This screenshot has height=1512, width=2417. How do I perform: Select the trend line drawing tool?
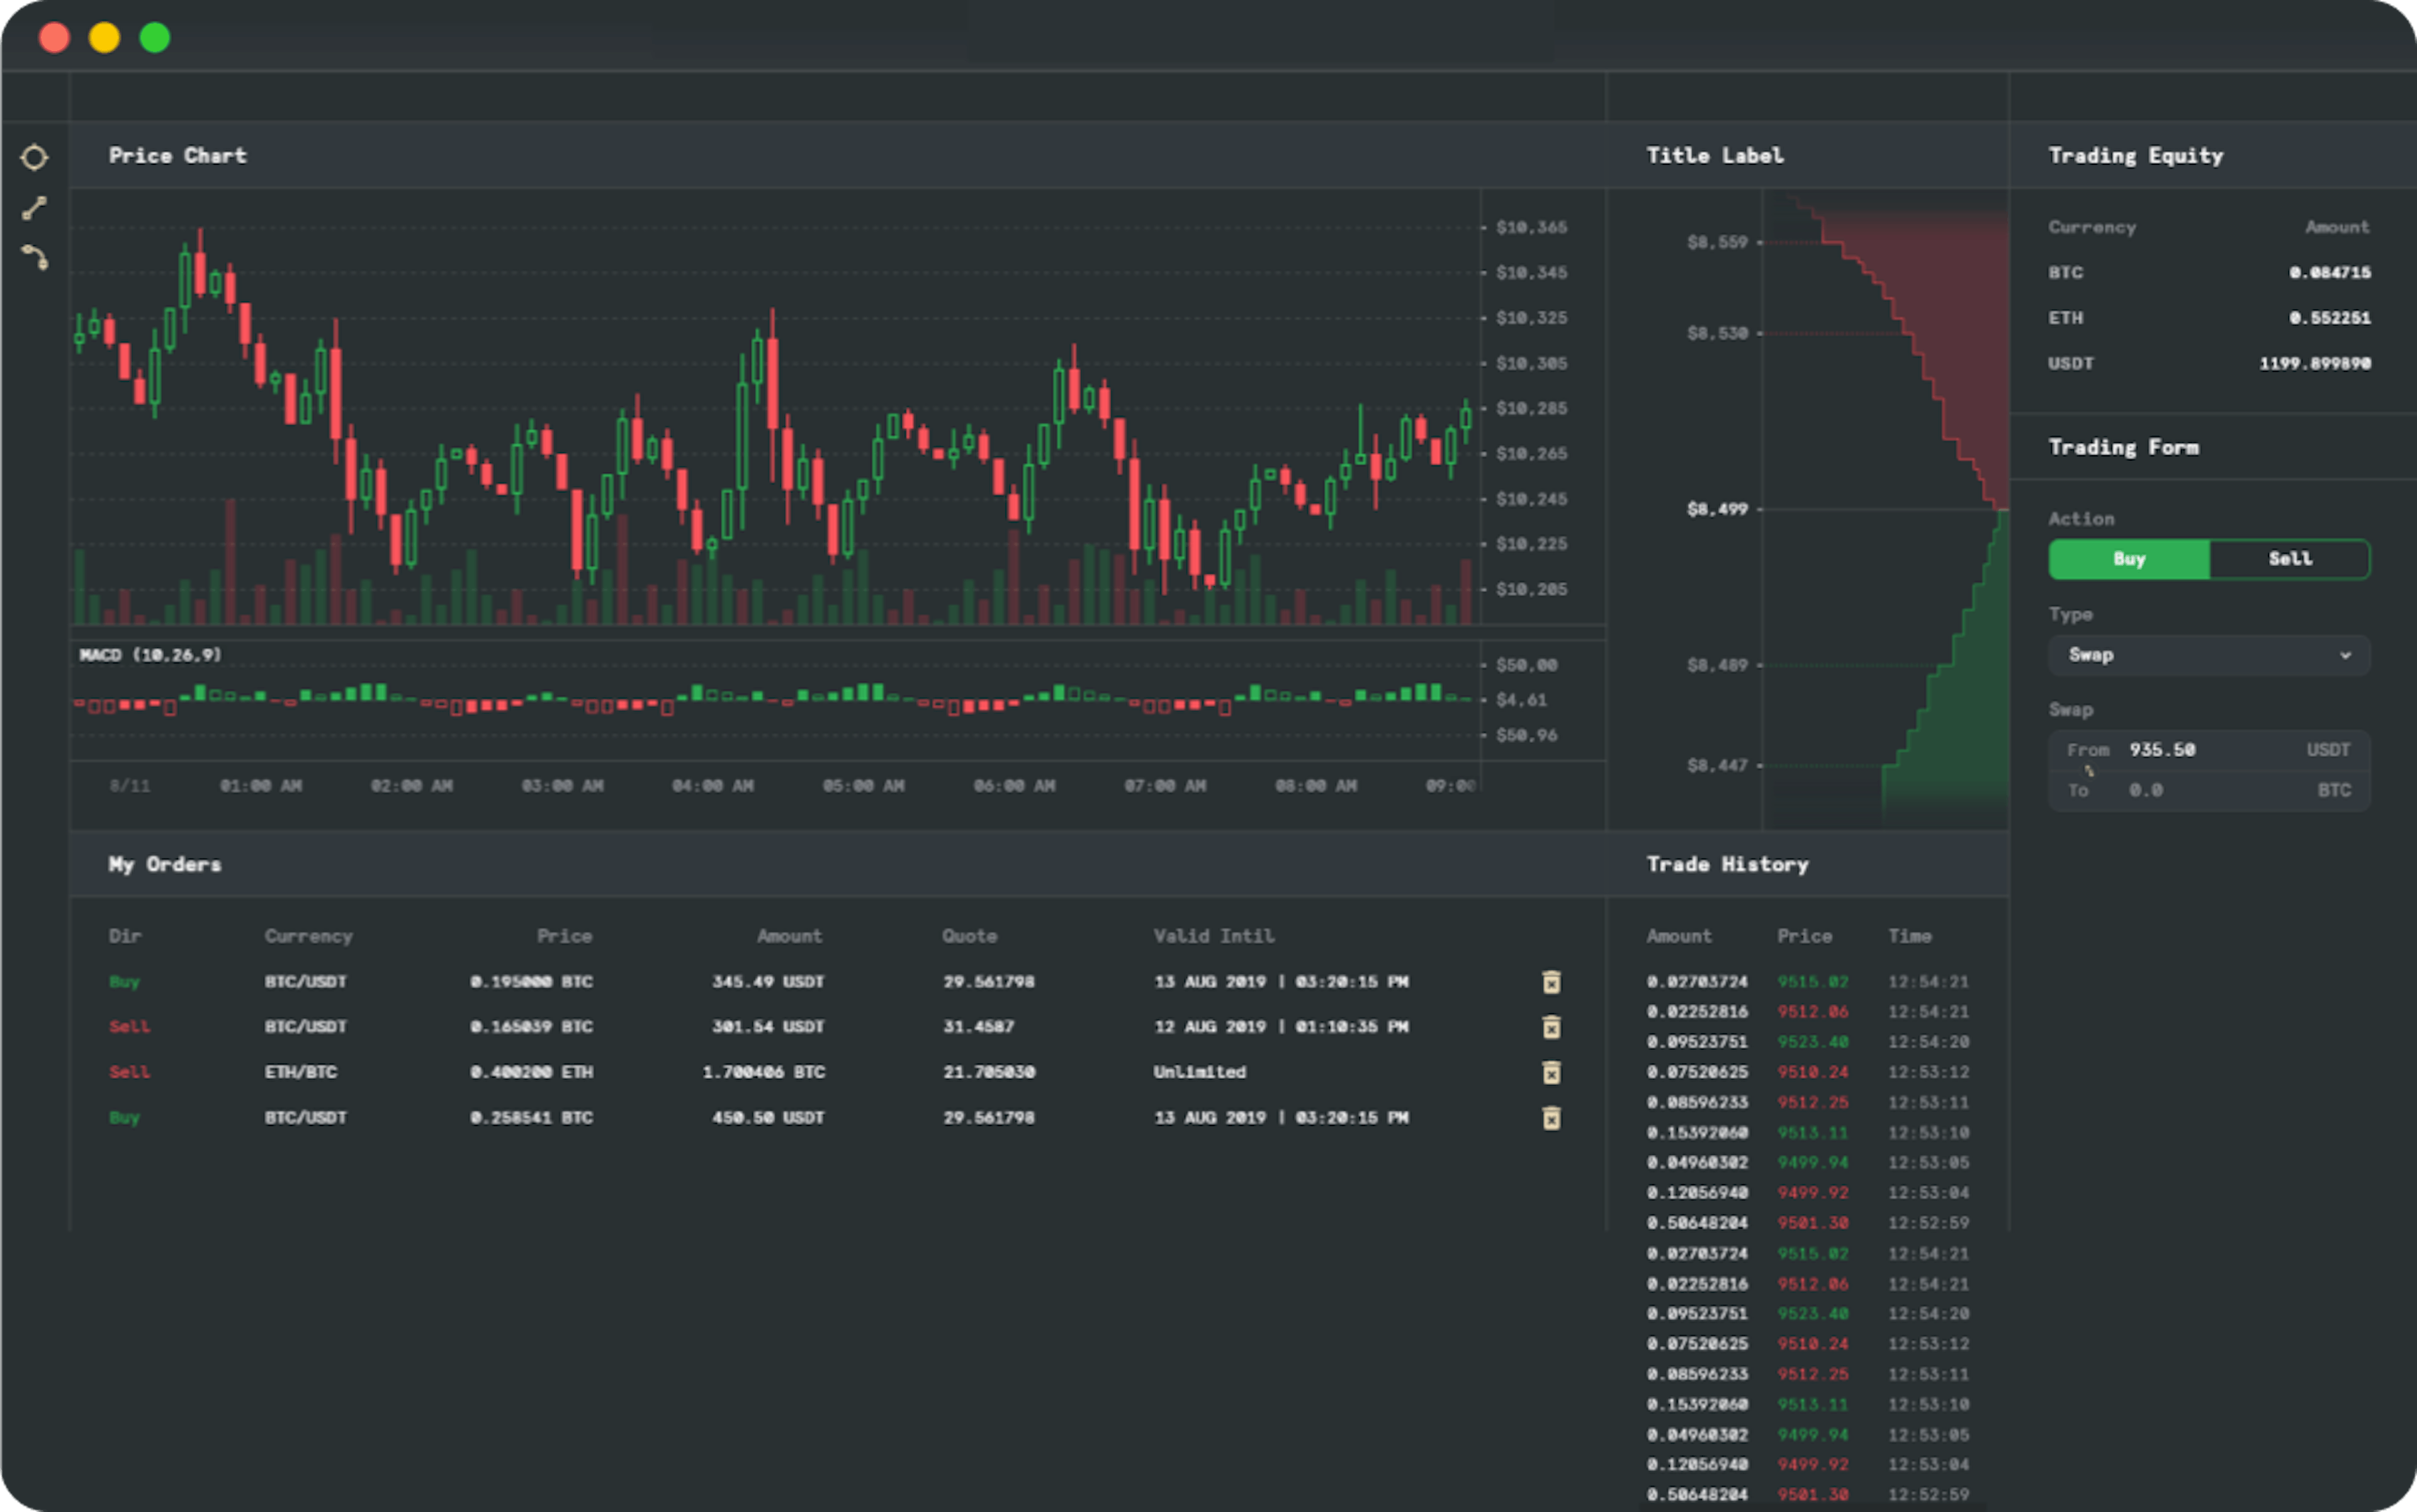(34, 208)
